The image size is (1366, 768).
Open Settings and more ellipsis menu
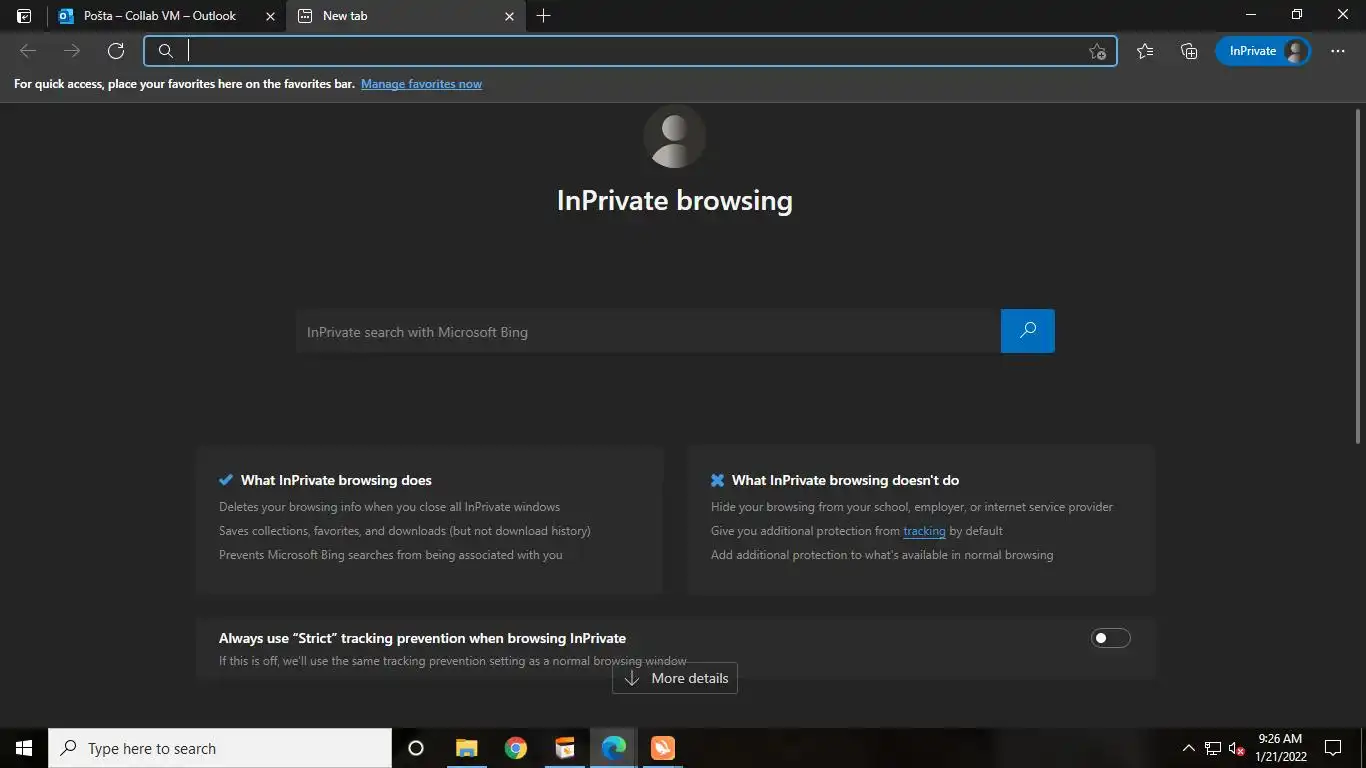click(x=1338, y=51)
